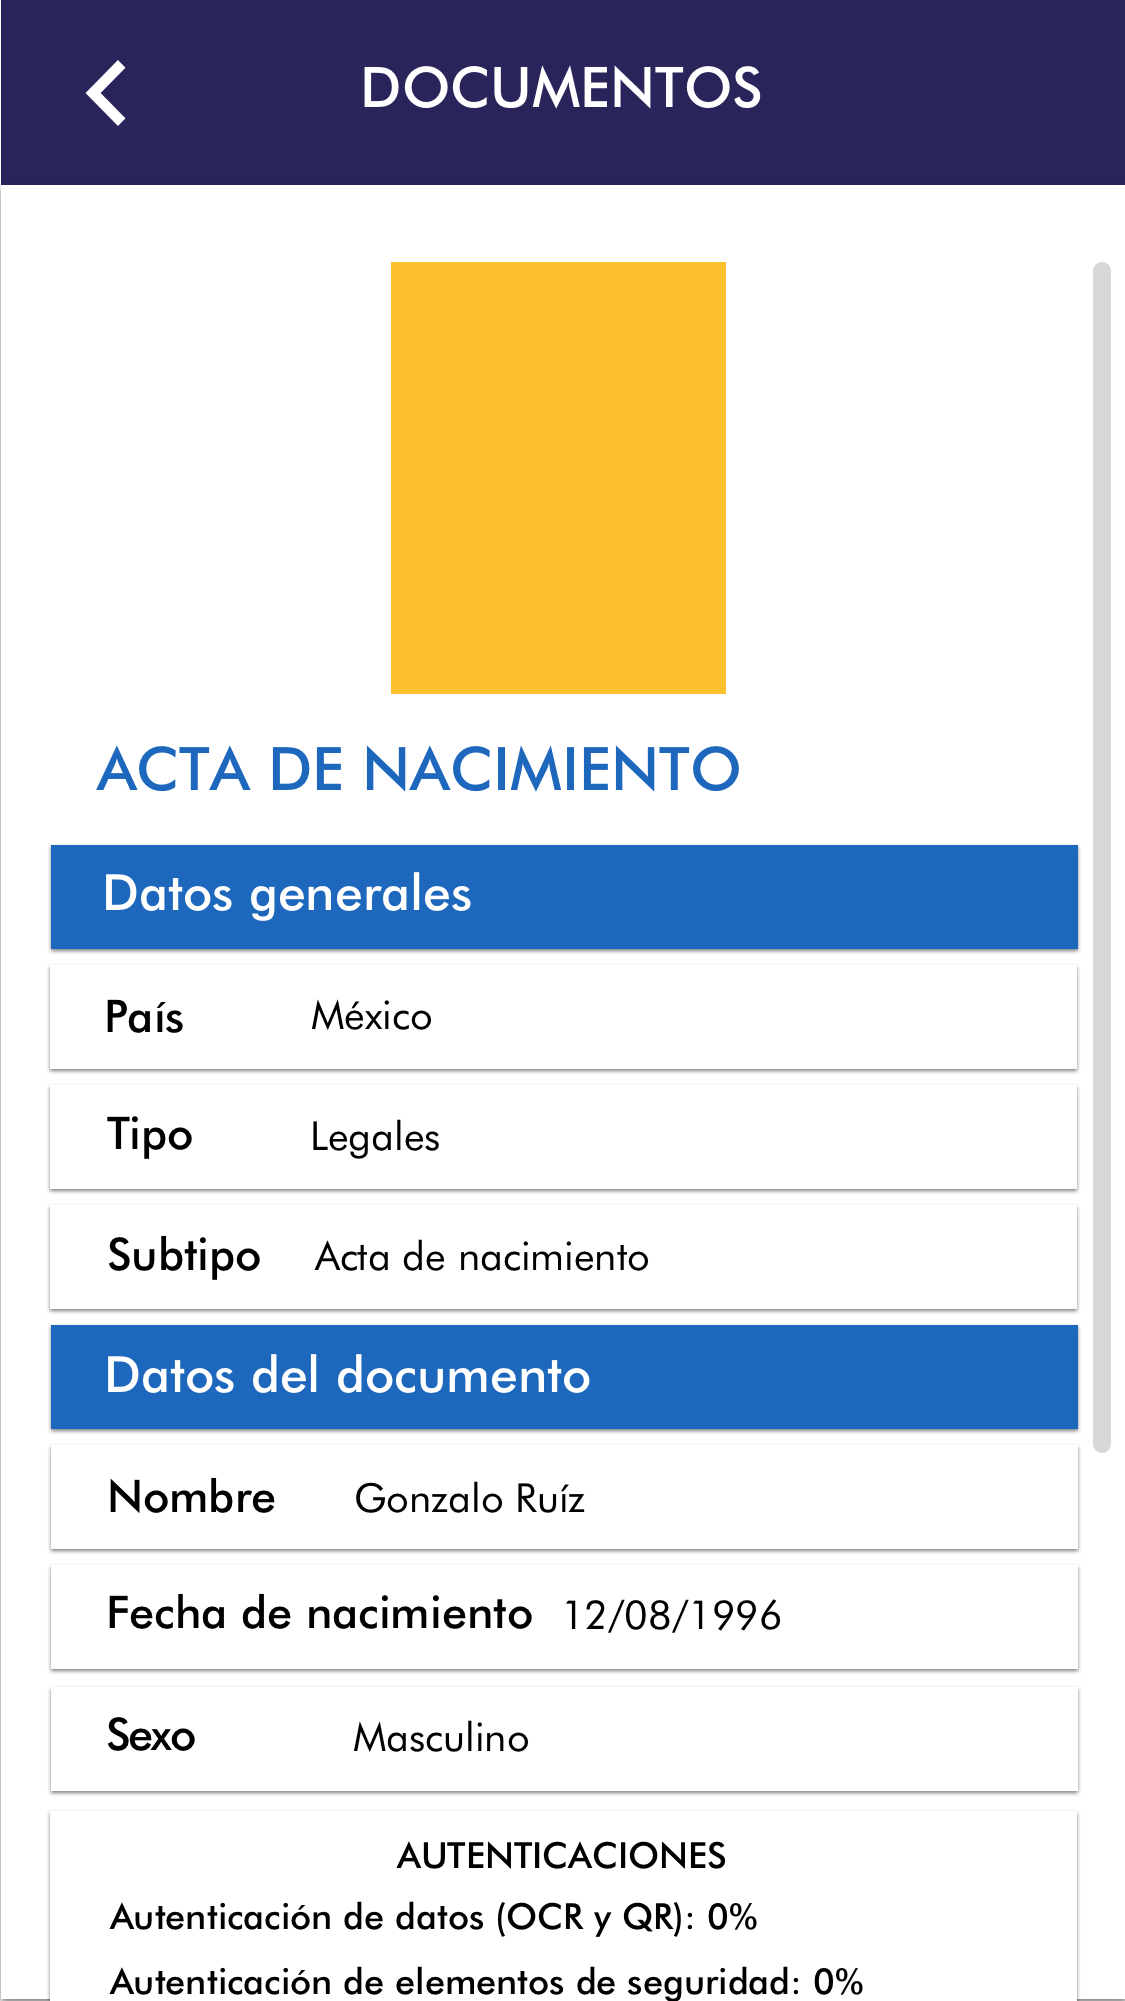Click the País label

[145, 1018]
